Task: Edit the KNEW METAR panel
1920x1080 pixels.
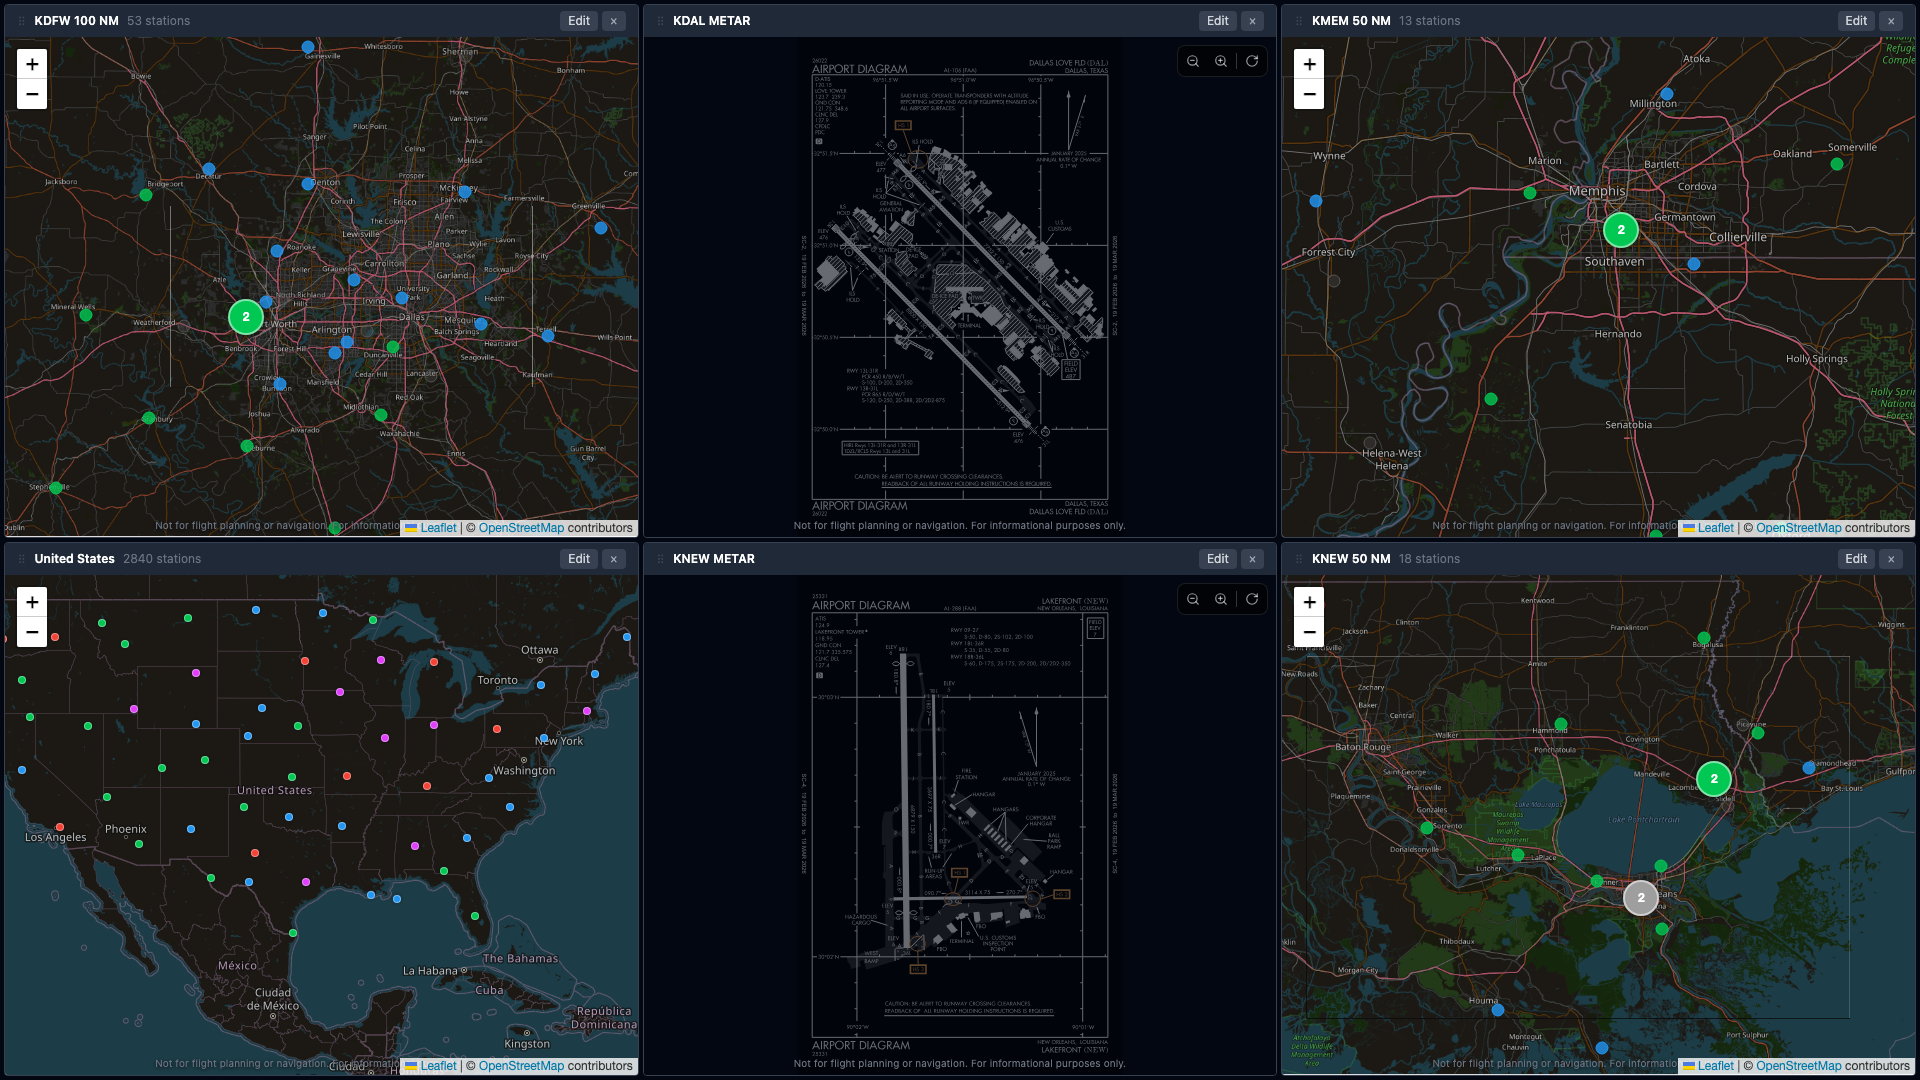Action: [x=1217, y=559]
